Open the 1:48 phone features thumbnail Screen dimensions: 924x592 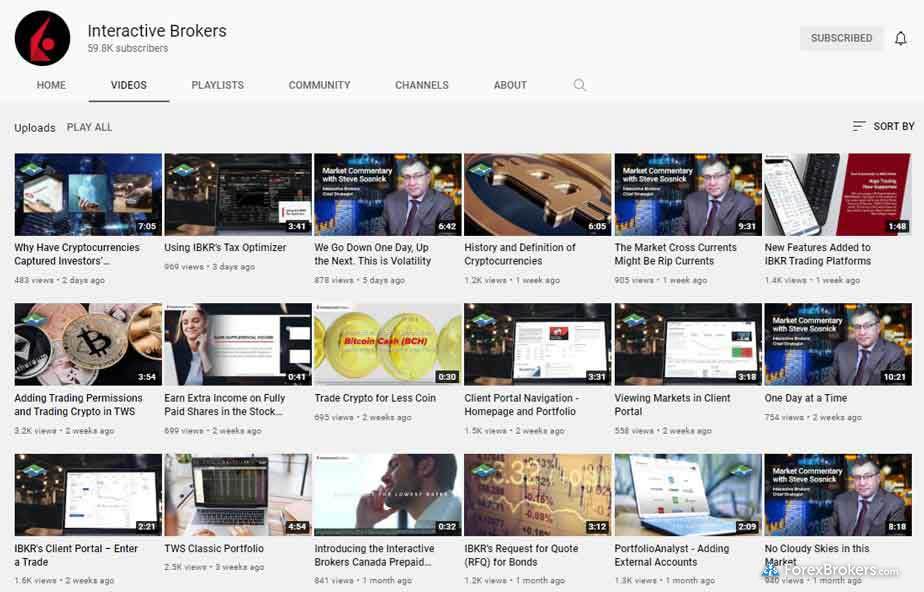(x=838, y=194)
